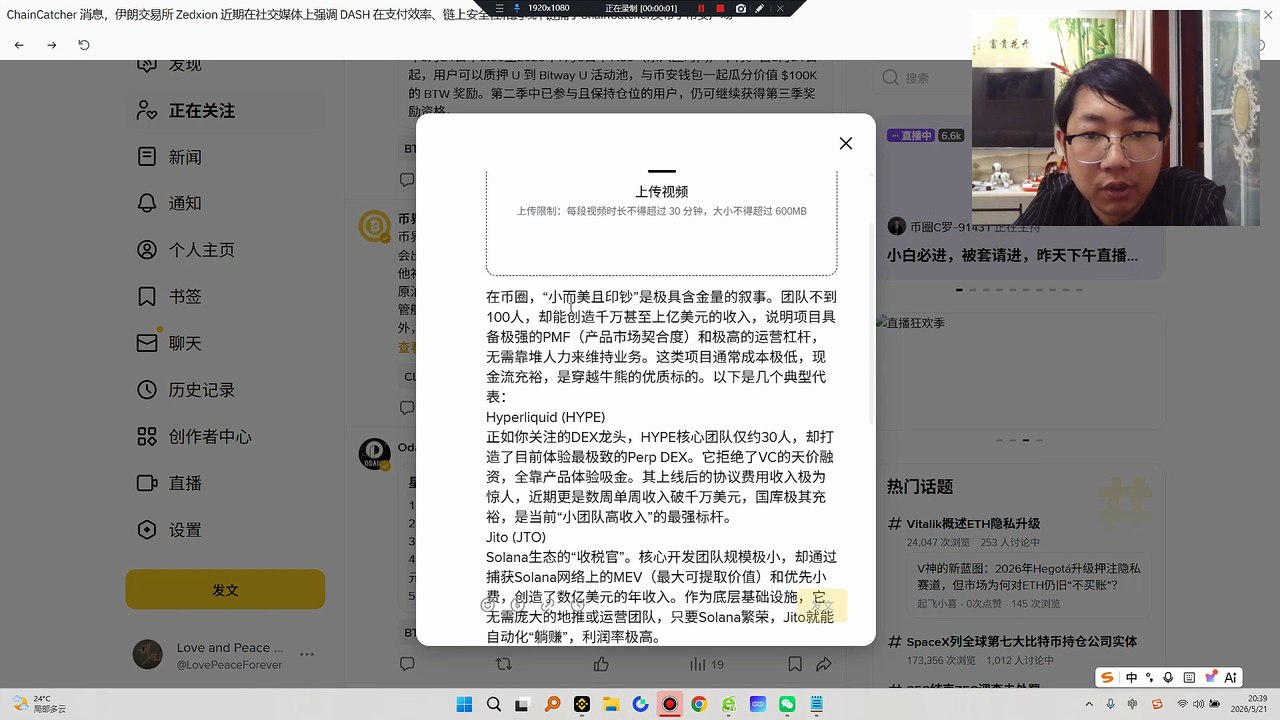Screen dimensions: 1280x720
Task: Open volume control in system tray
Action: pos(1199,704)
